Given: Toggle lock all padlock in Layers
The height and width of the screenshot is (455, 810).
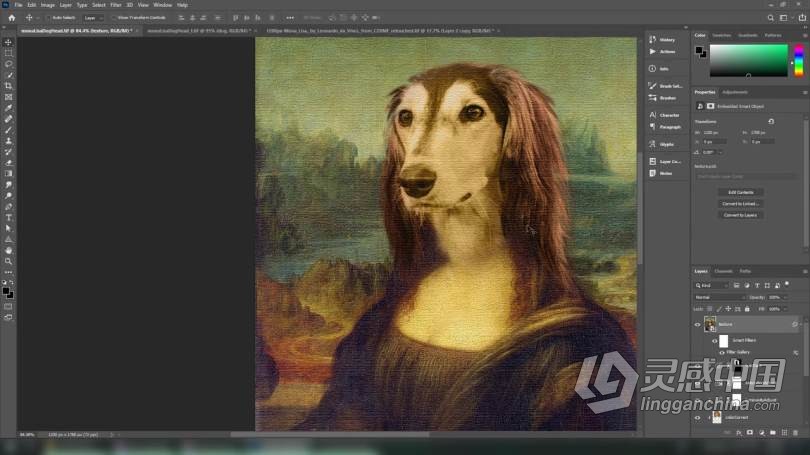Looking at the screenshot, I should (747, 309).
